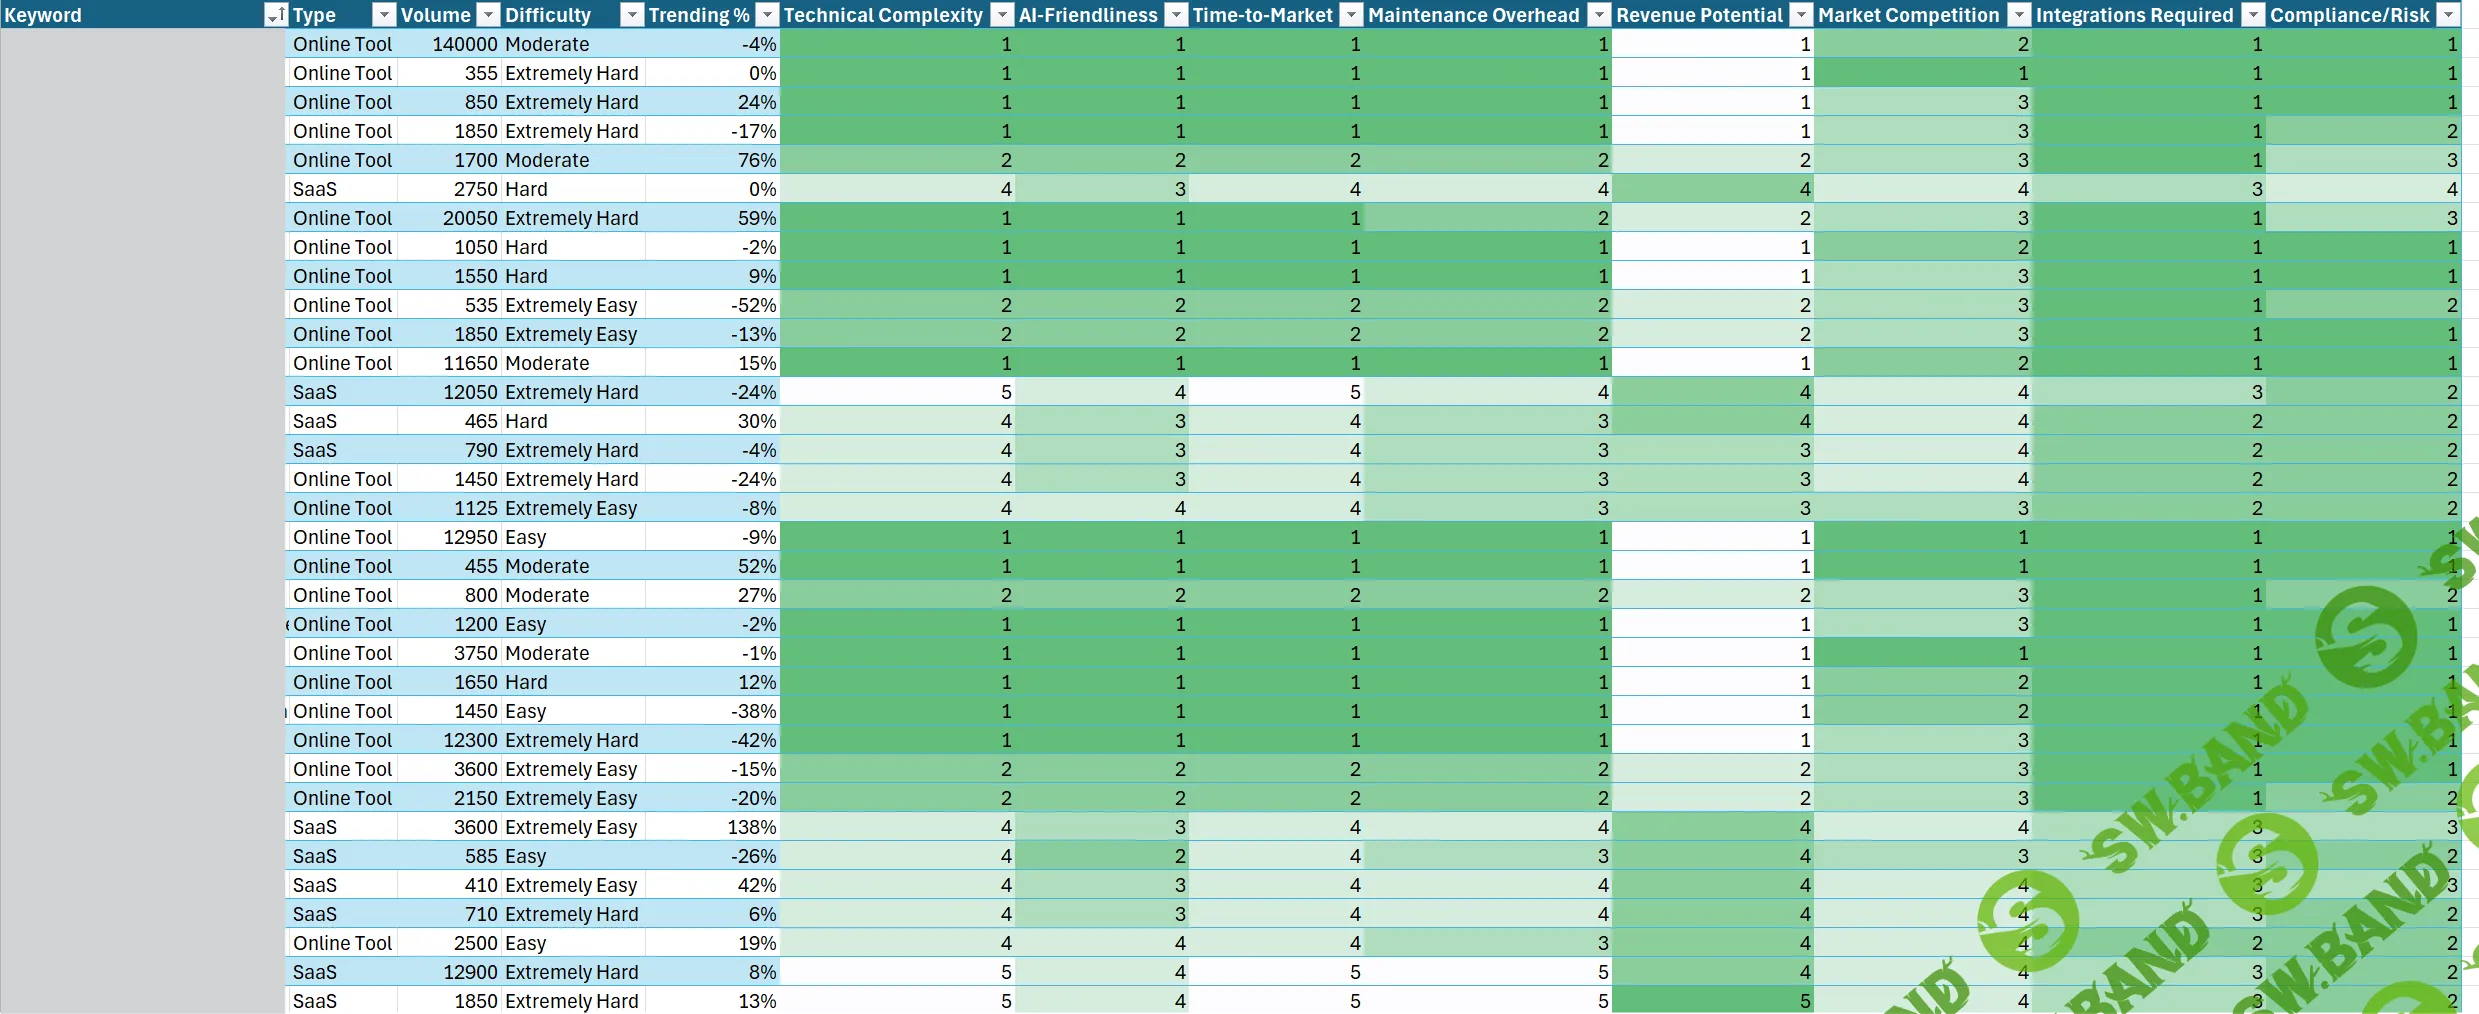The height and width of the screenshot is (1014, 2479).
Task: Select the Keyword header cell
Action: 130,15
